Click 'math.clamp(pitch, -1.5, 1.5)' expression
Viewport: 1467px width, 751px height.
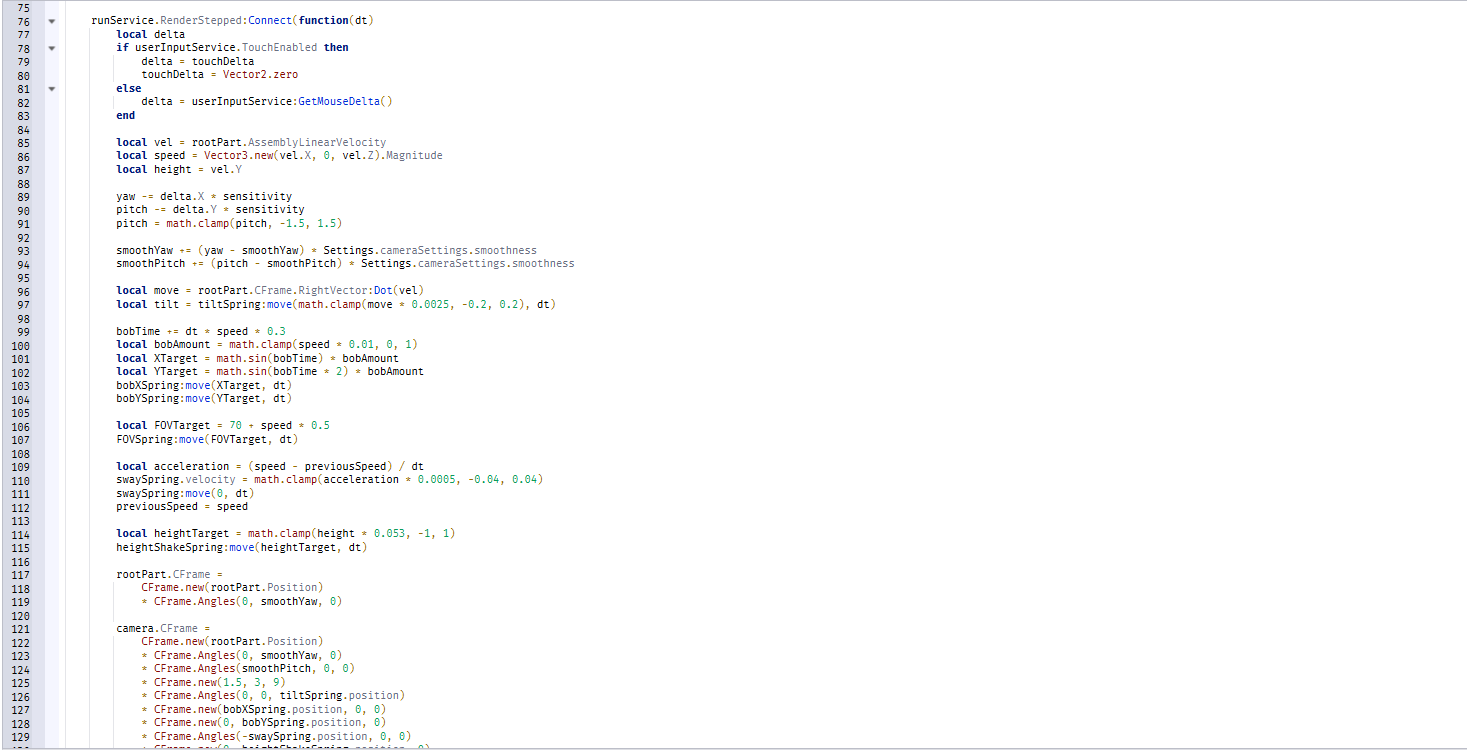pos(254,223)
